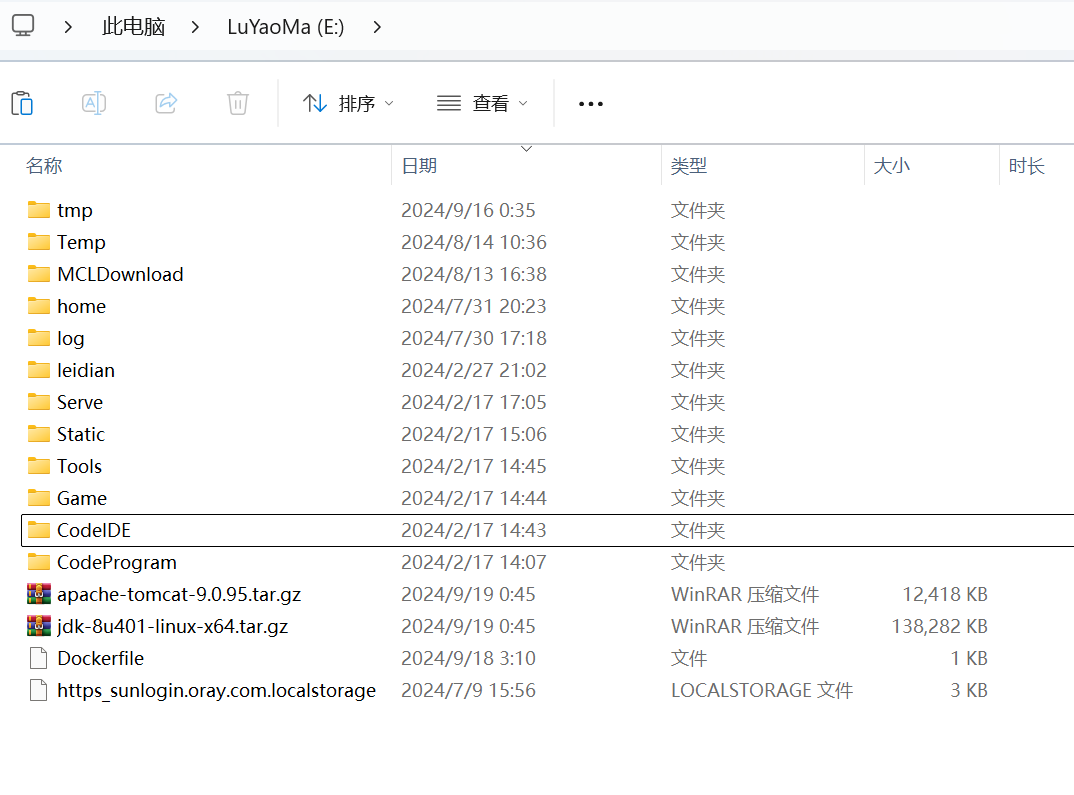Click the localstorage file icon
Screen dimensions: 1074x795
click(39, 690)
